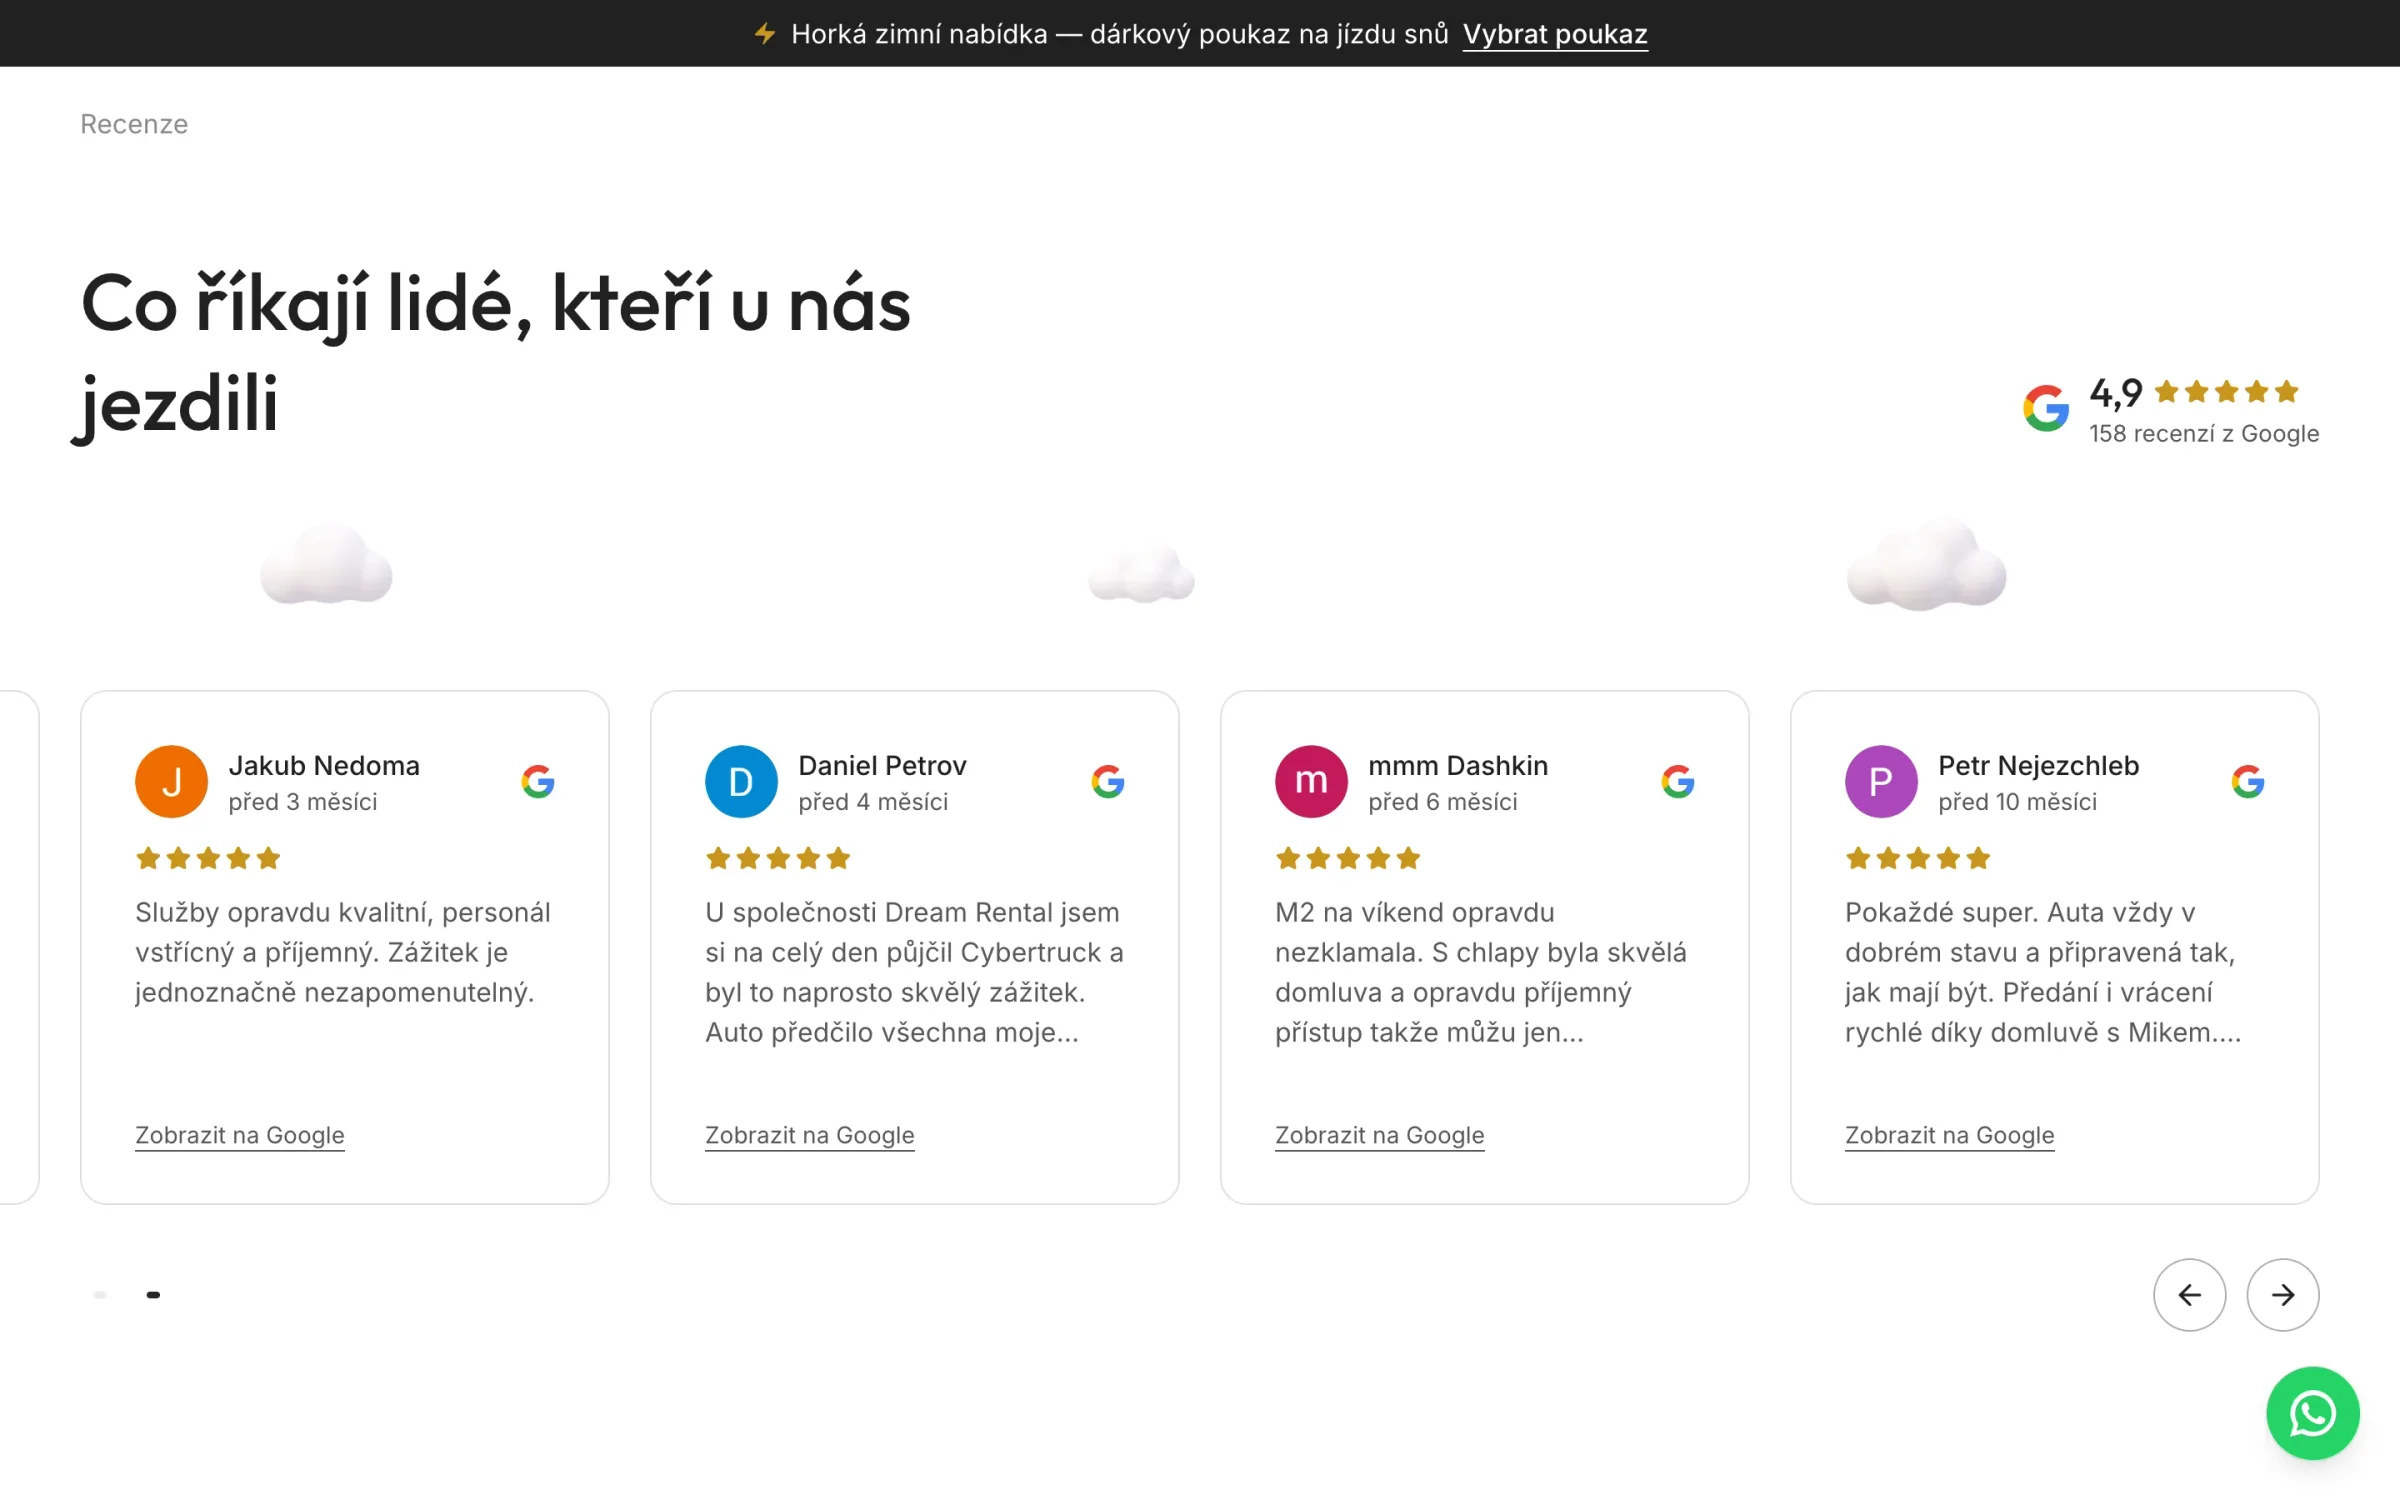Click review text starting M2 na víkend
Viewport: 2400px width, 1500px height.
point(1481,972)
